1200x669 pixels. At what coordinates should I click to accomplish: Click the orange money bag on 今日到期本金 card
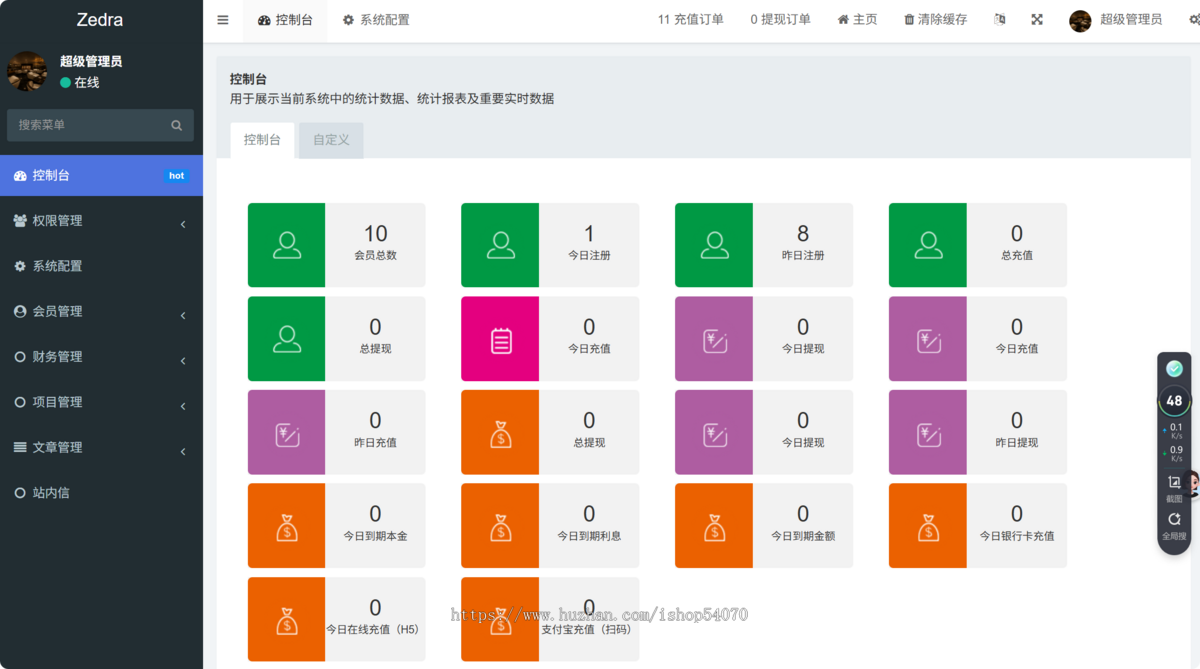287,527
